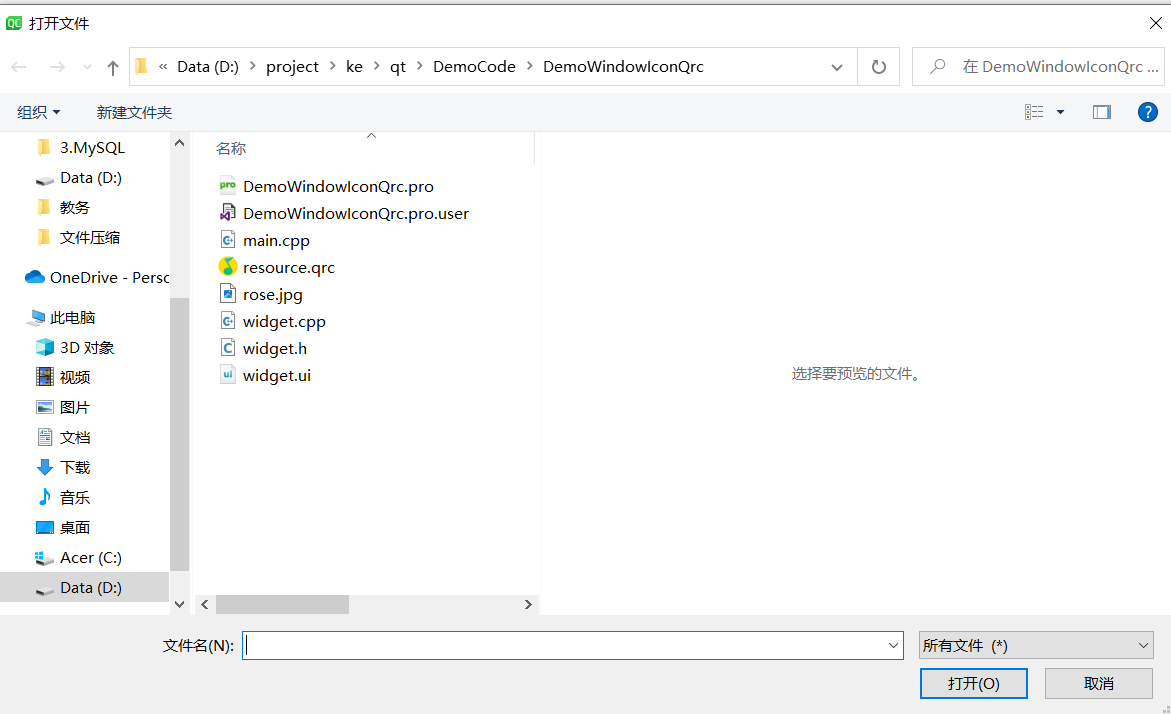
Task: Expand the 文件名 dropdown arrow
Action: (x=893, y=645)
